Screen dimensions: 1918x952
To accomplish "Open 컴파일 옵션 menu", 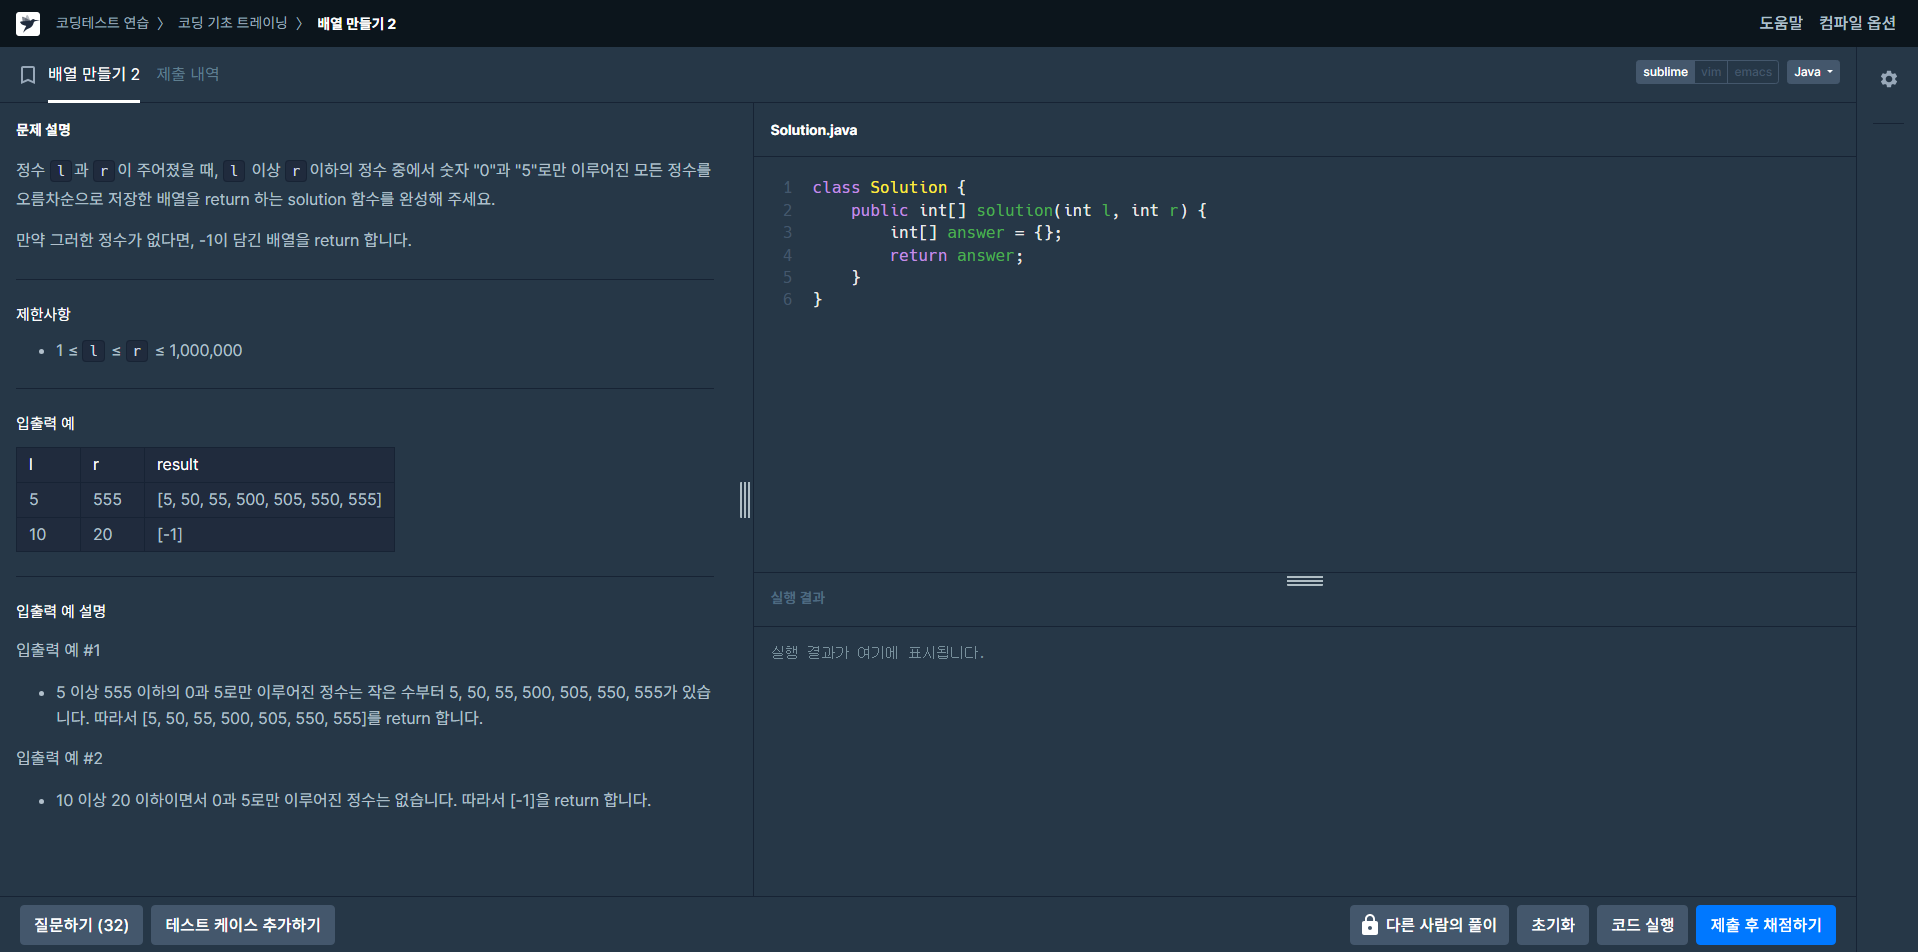I will click(1857, 23).
